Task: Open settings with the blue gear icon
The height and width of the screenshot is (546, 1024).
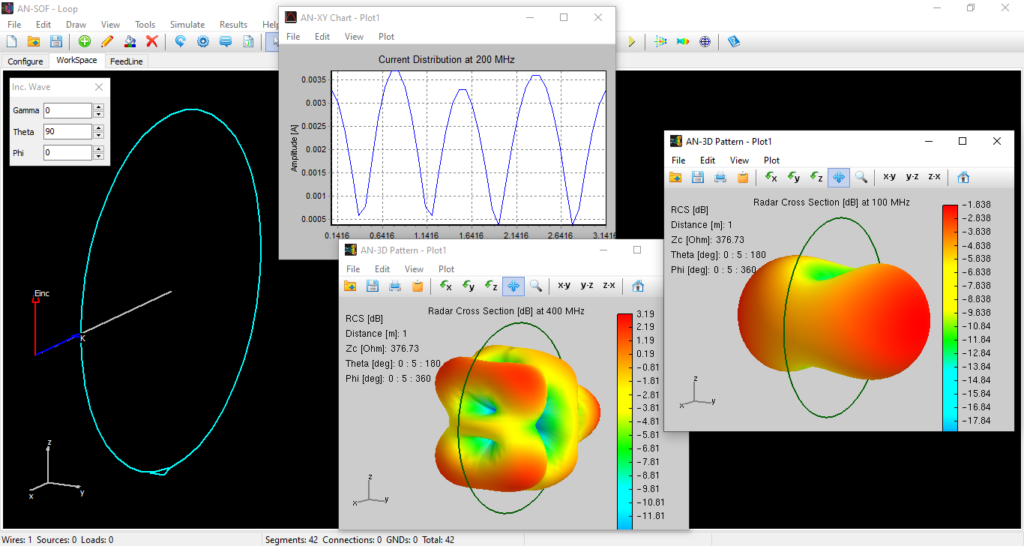Action: [x=203, y=42]
